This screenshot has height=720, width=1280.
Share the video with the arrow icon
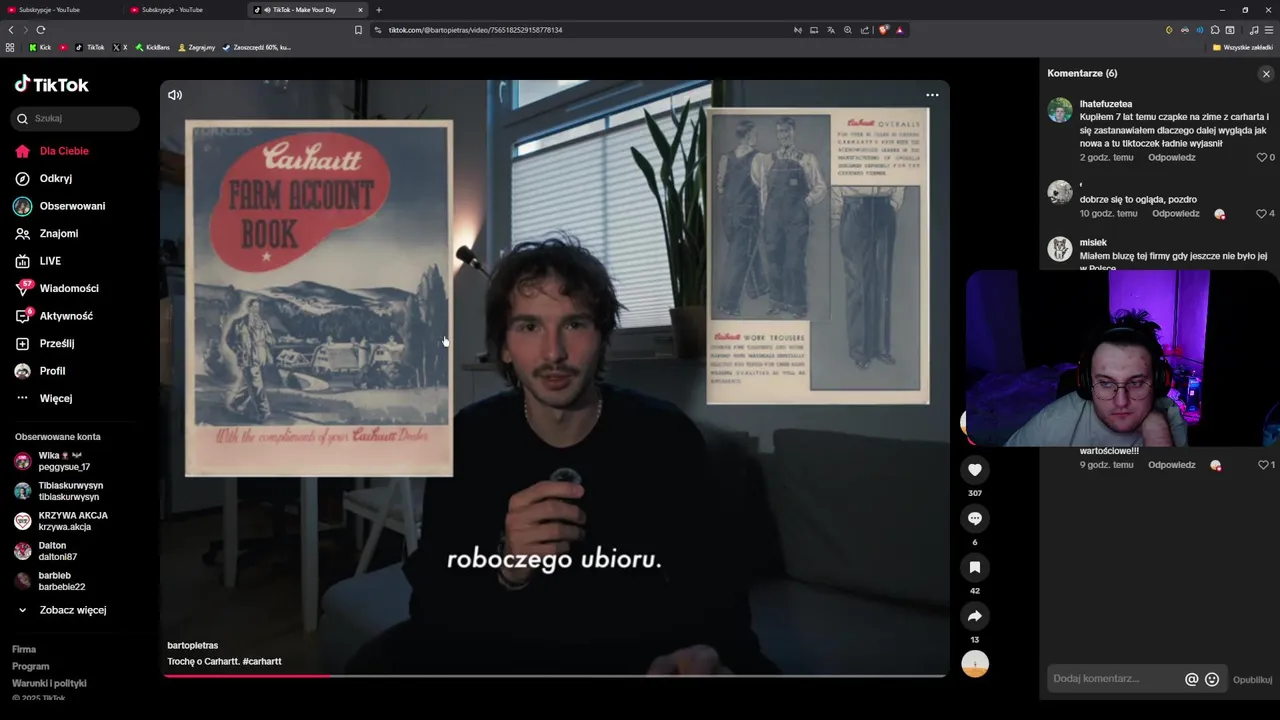click(x=975, y=616)
